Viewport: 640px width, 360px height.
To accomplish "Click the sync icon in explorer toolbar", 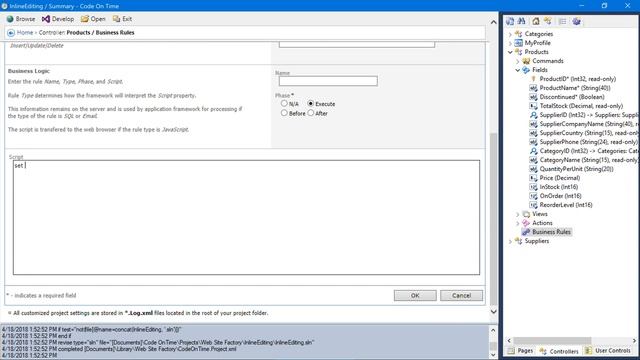I will [x=510, y=21].
